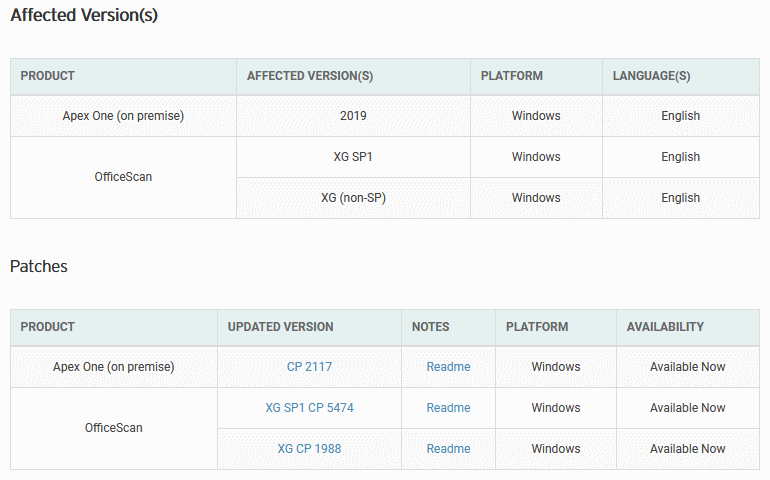Click the "2019" version cell

[353, 116]
